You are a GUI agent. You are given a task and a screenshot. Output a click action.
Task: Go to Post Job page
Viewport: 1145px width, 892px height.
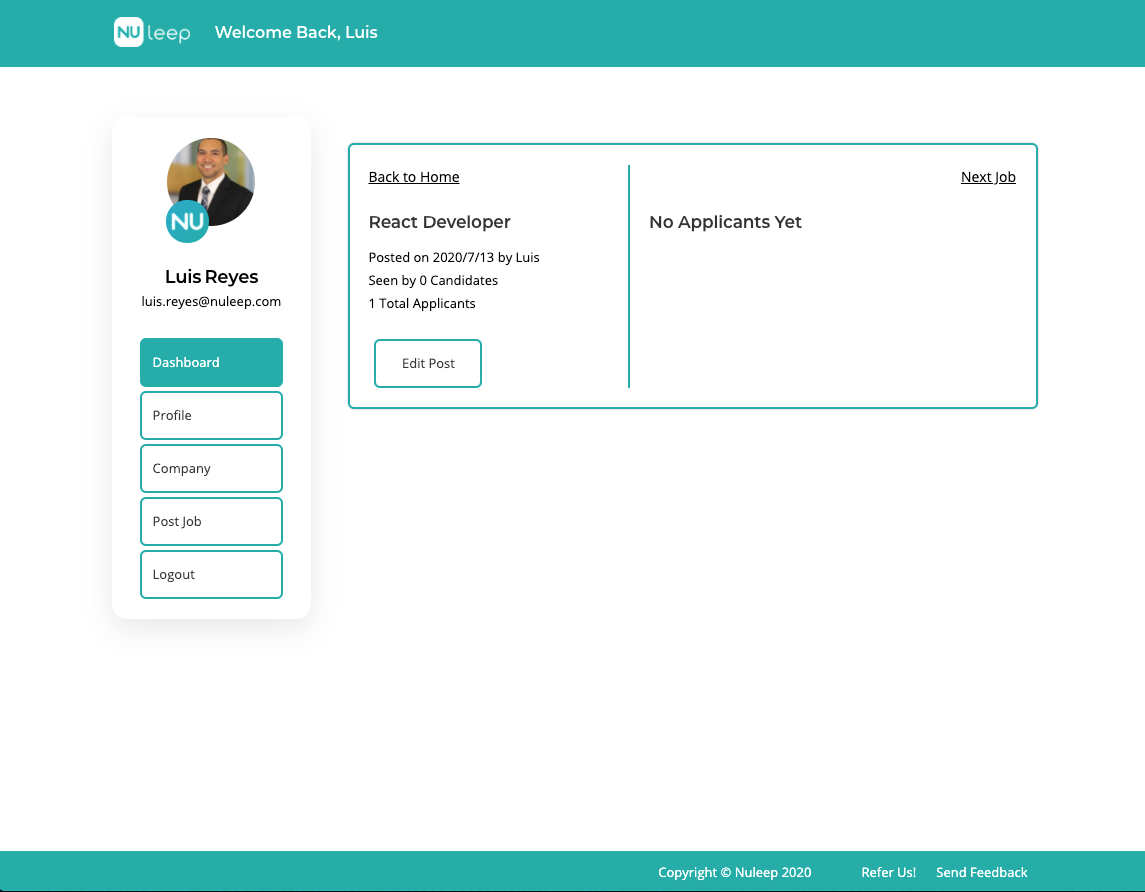point(211,521)
